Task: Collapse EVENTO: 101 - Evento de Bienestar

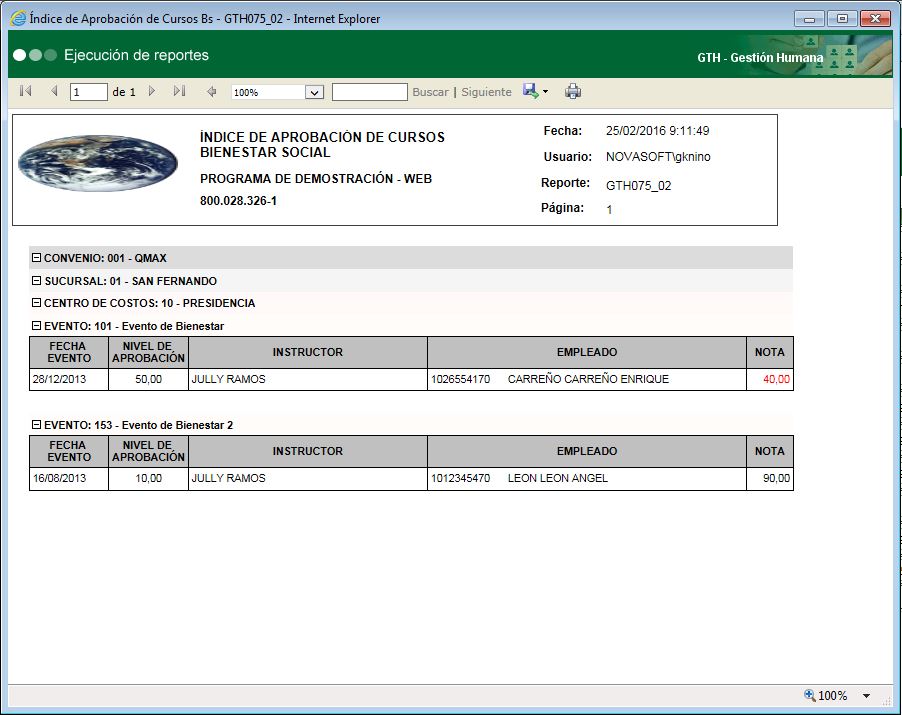Action: point(36,326)
